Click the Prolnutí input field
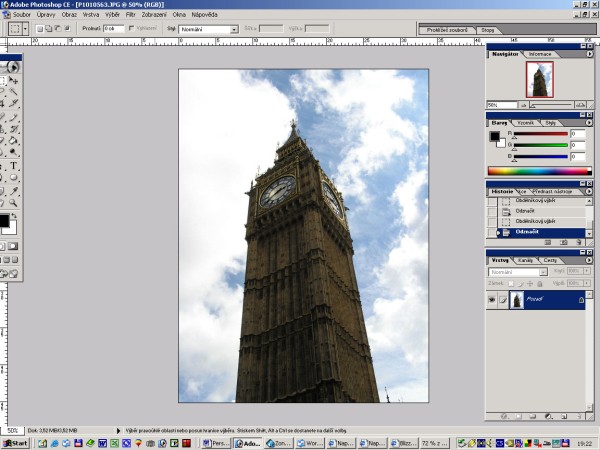This screenshot has height=450, width=600. [112, 29]
